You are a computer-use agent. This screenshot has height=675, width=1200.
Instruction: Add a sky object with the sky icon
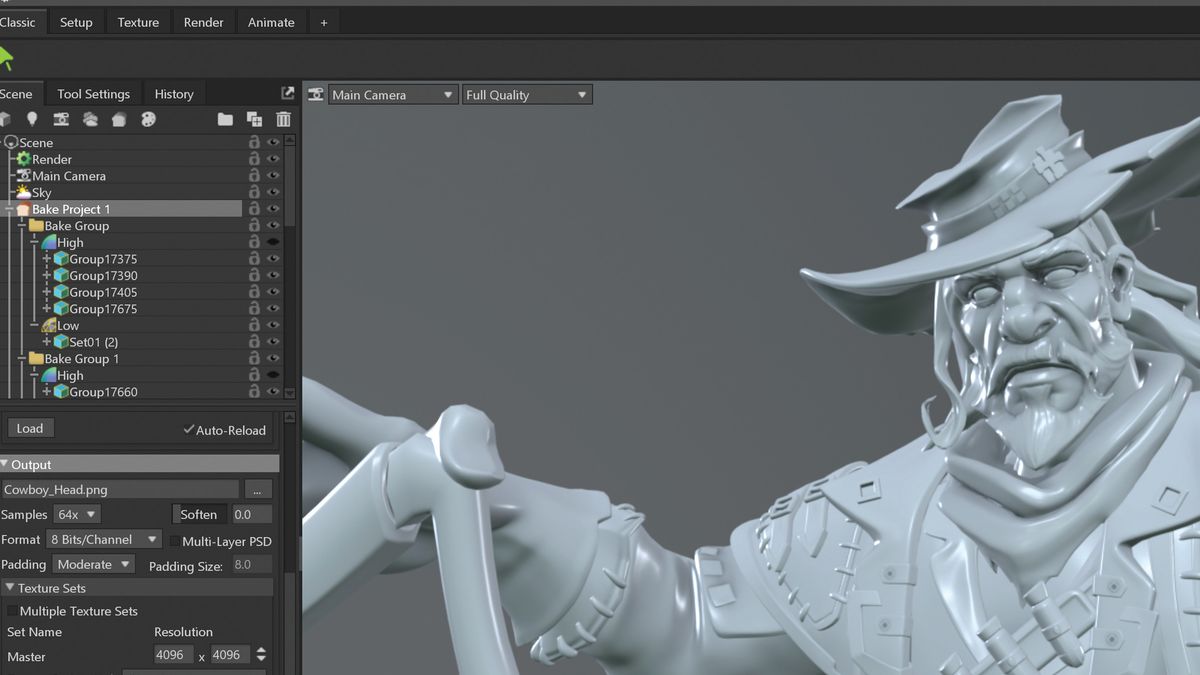coord(90,119)
